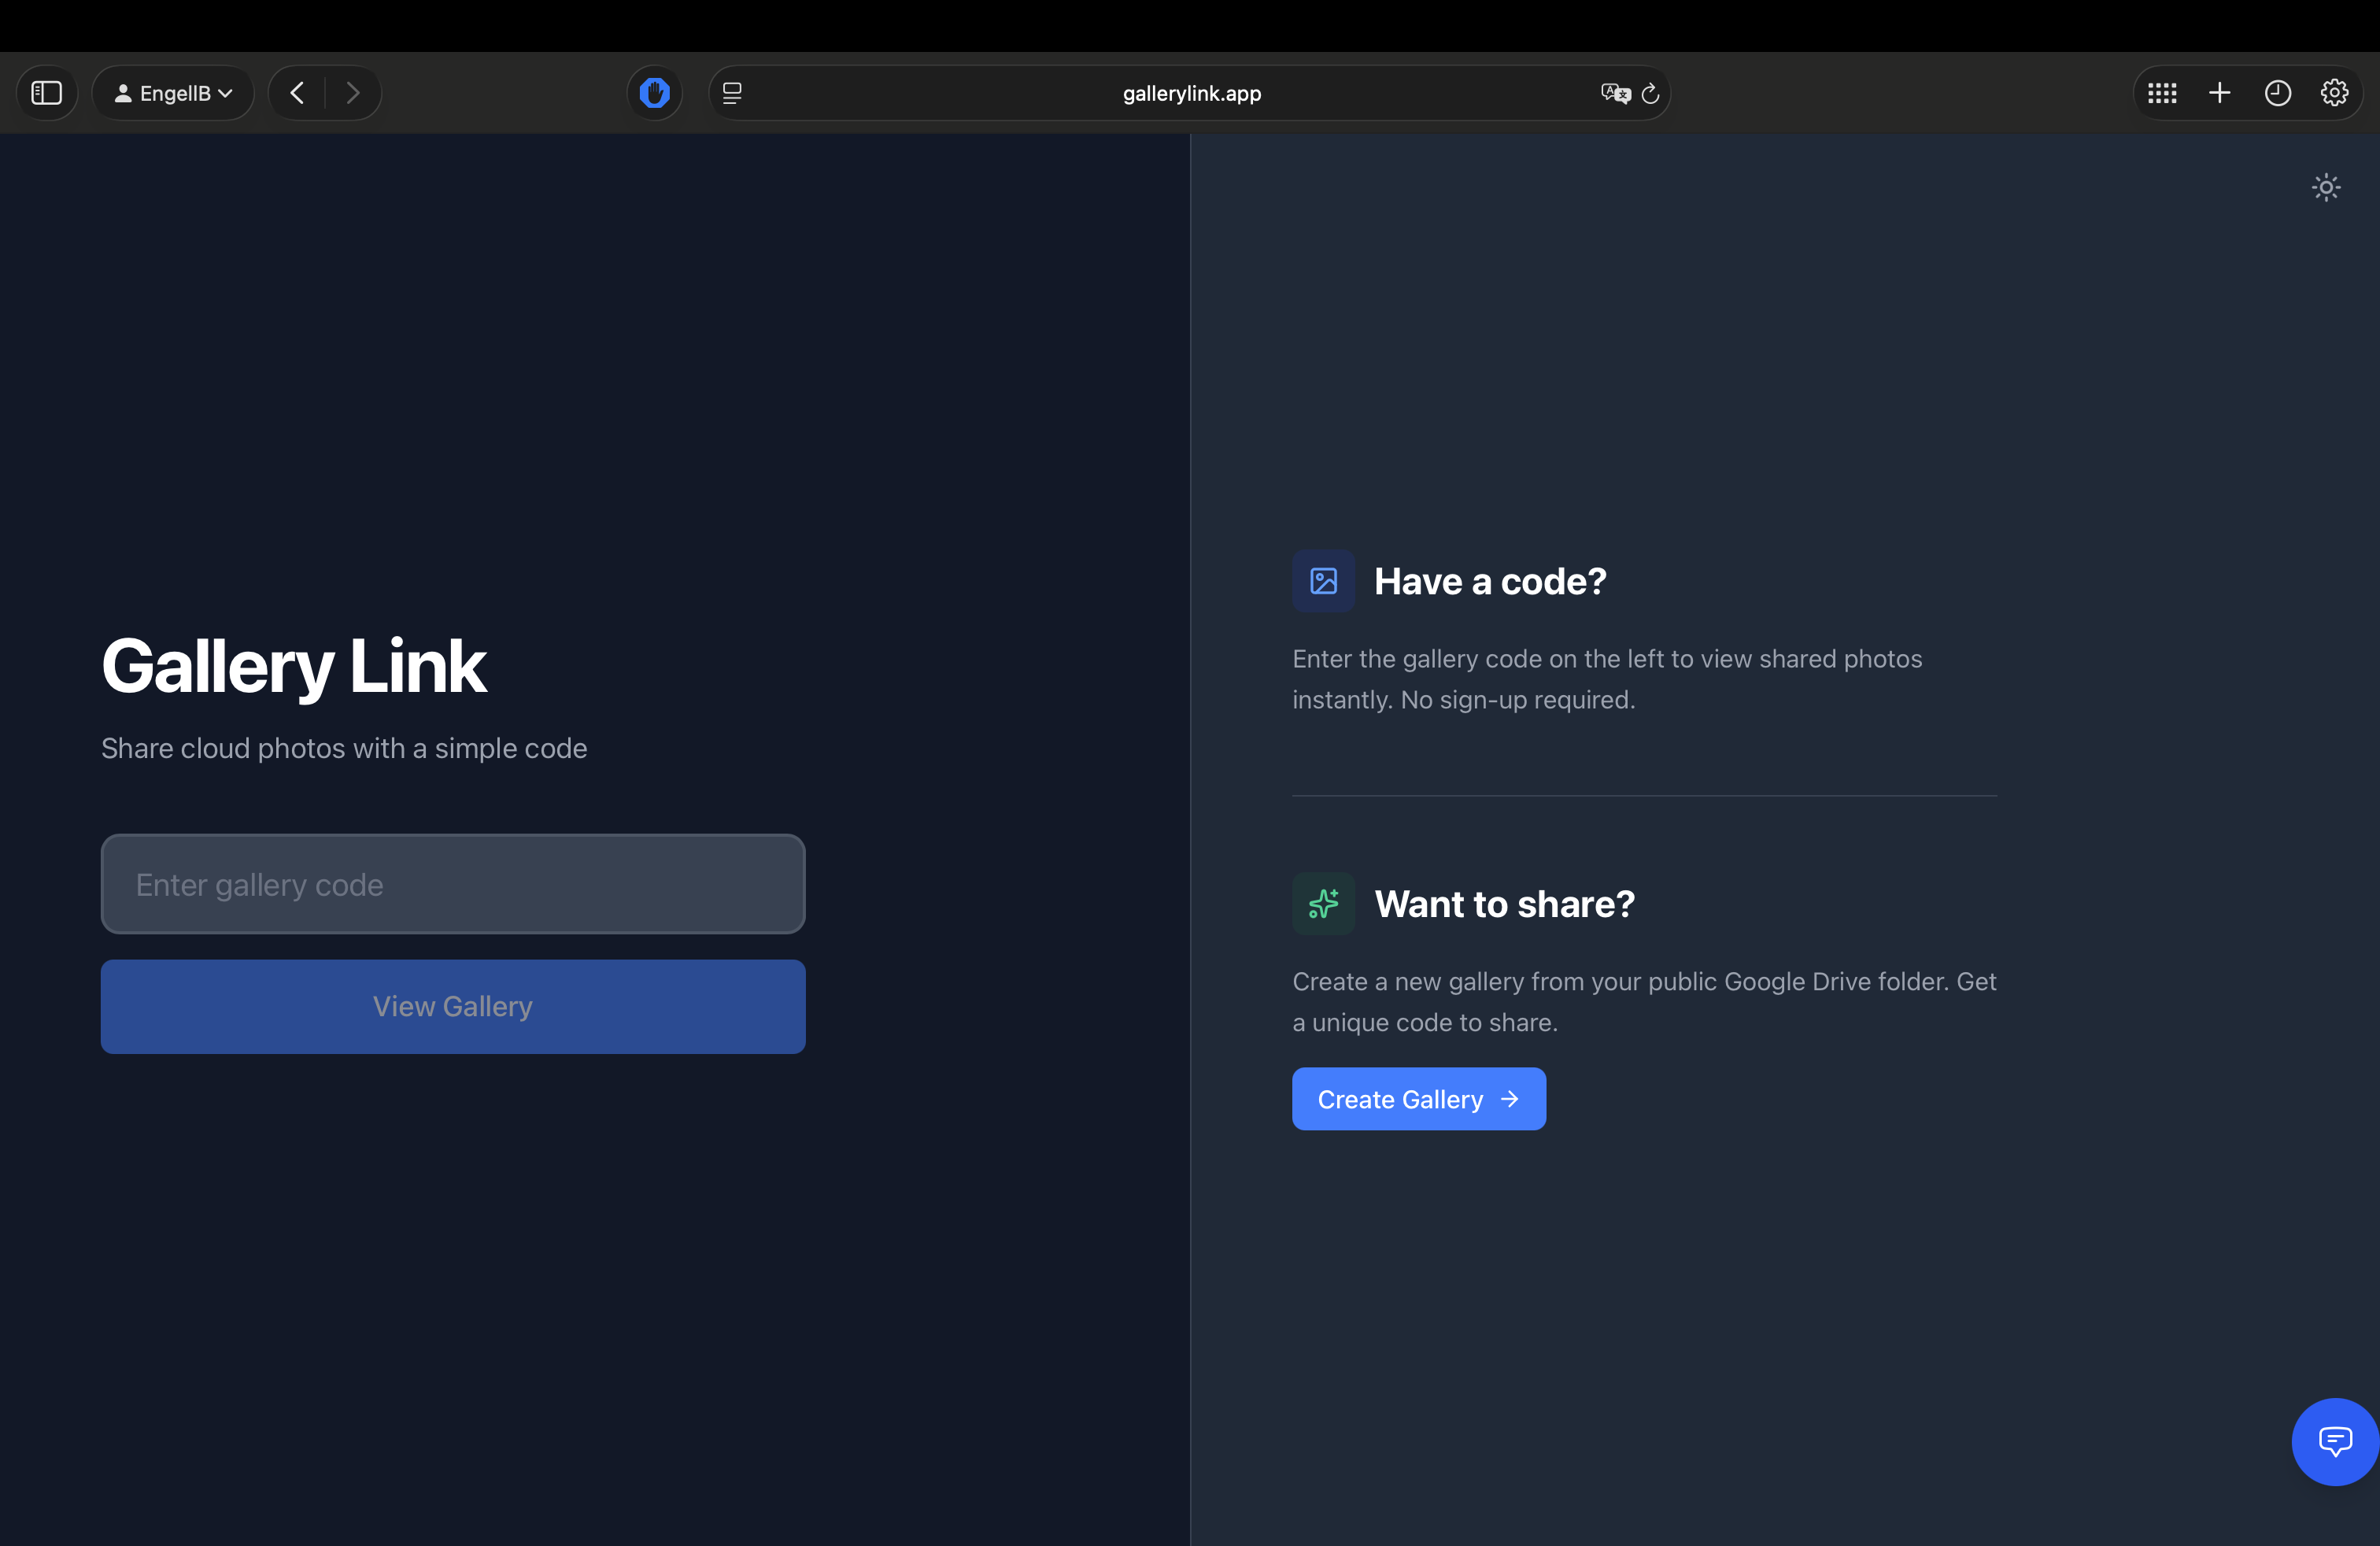Toggle the browser sidebar panel icon
2380x1546 pixels.
[x=47, y=93]
